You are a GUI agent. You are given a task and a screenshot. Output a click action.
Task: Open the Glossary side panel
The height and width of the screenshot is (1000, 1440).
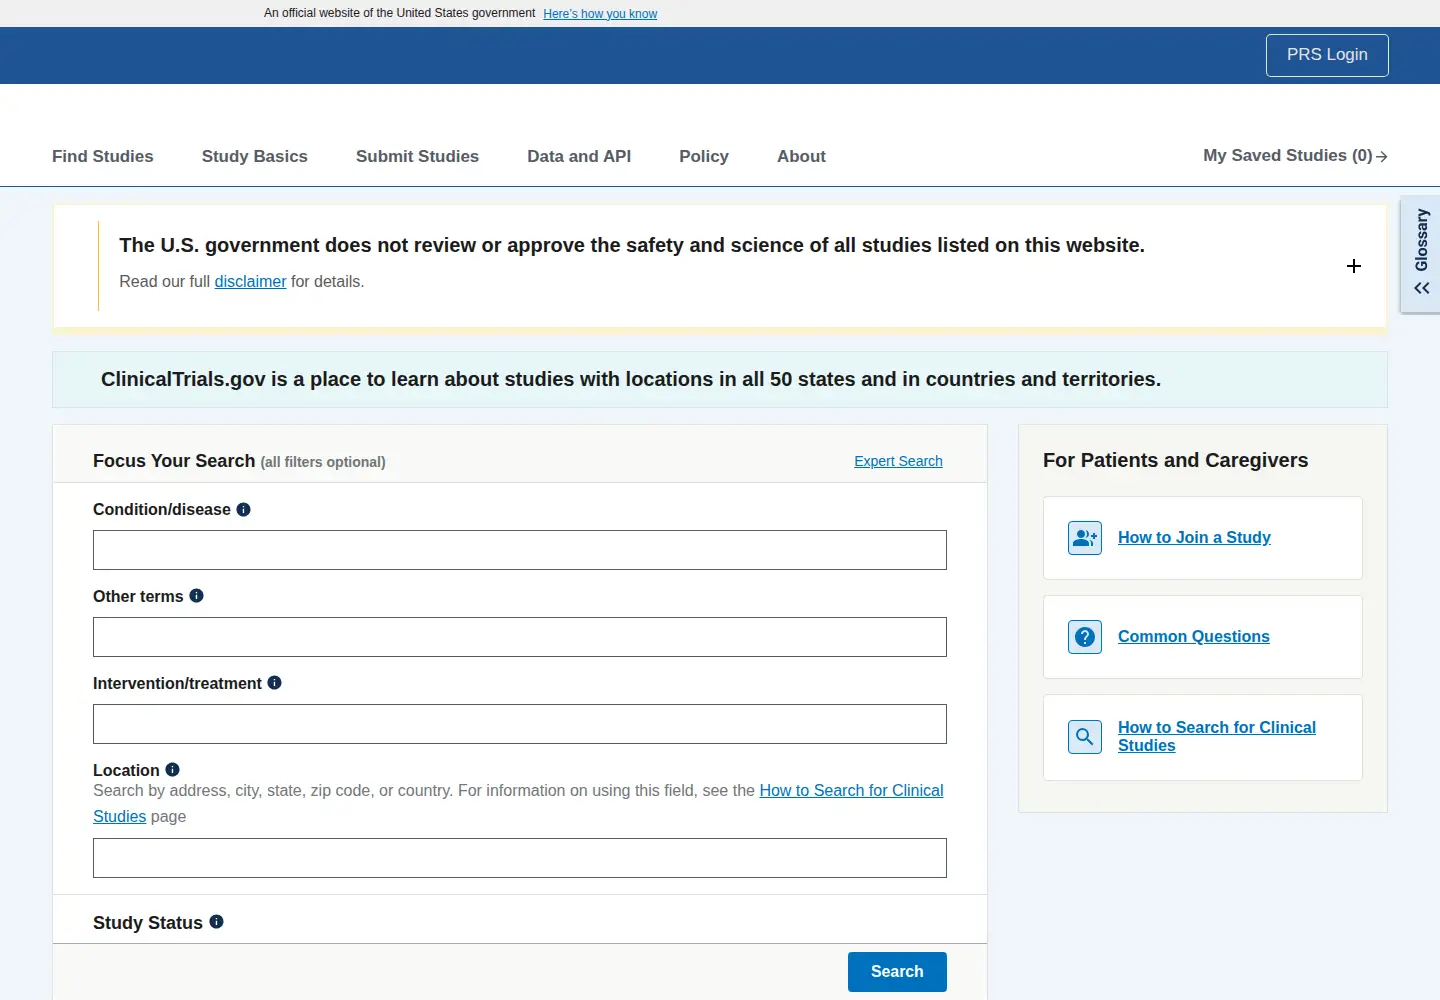click(x=1421, y=254)
